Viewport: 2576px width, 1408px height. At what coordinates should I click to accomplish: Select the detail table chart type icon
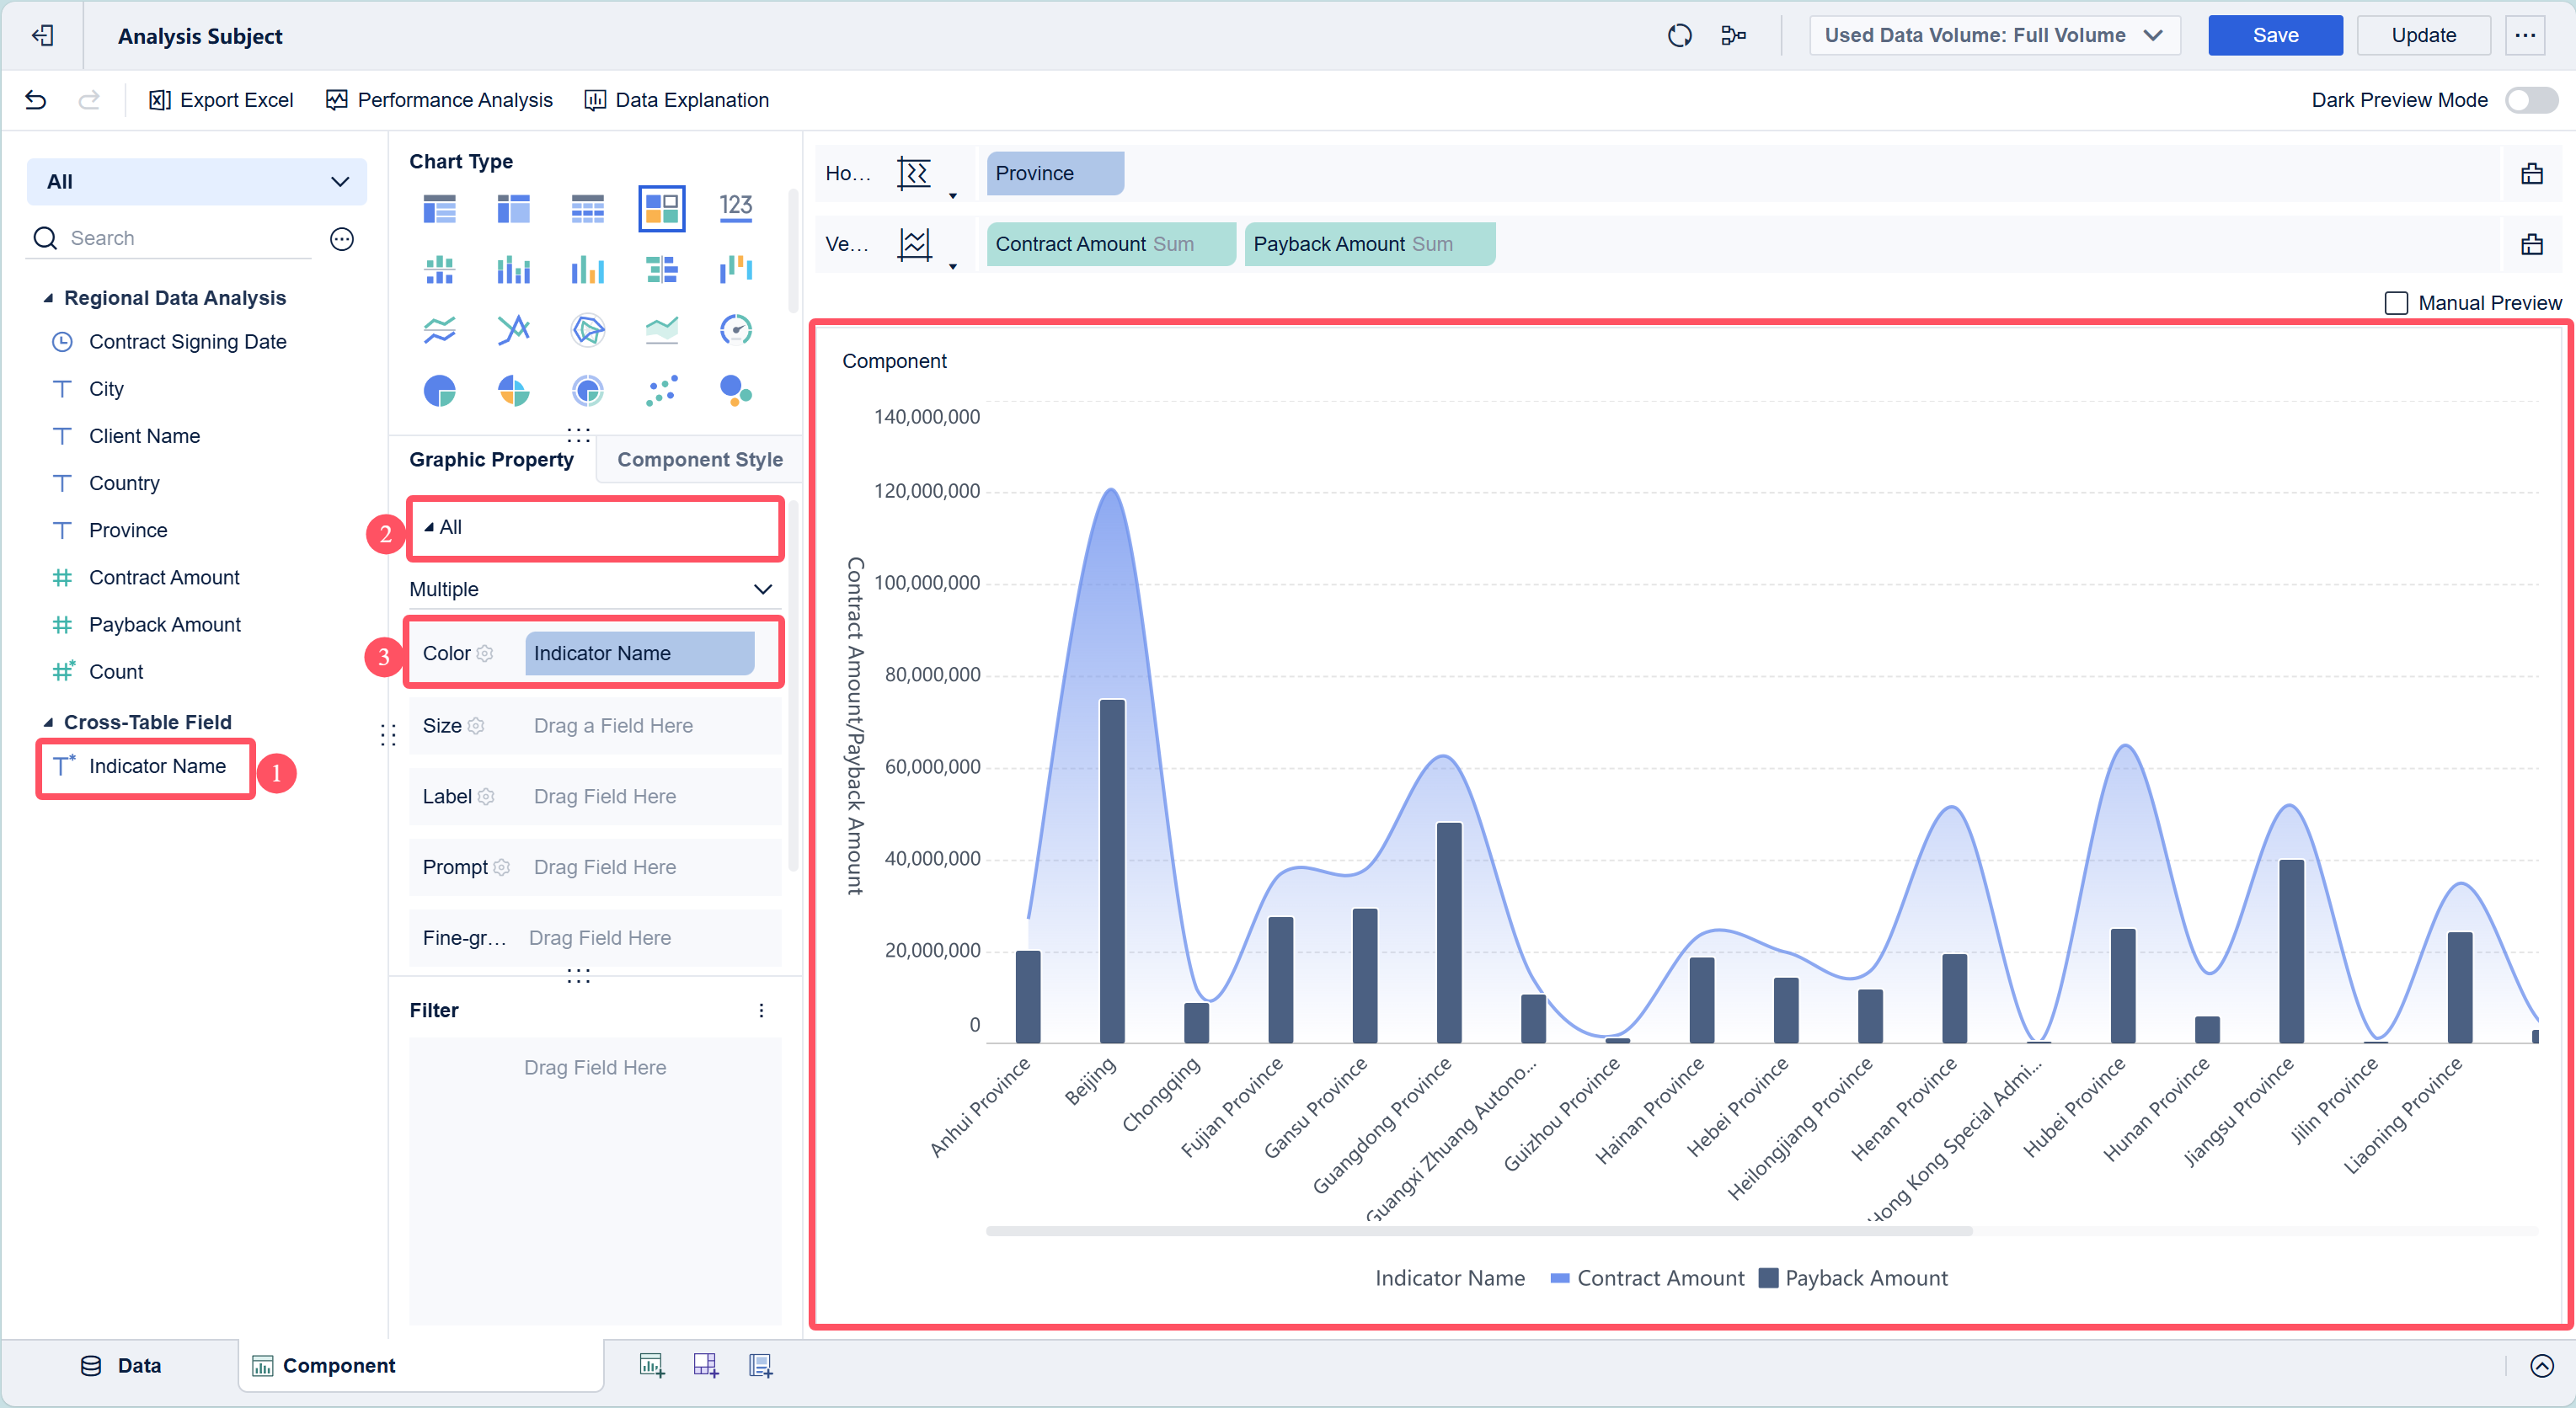pyautogui.click(x=587, y=209)
